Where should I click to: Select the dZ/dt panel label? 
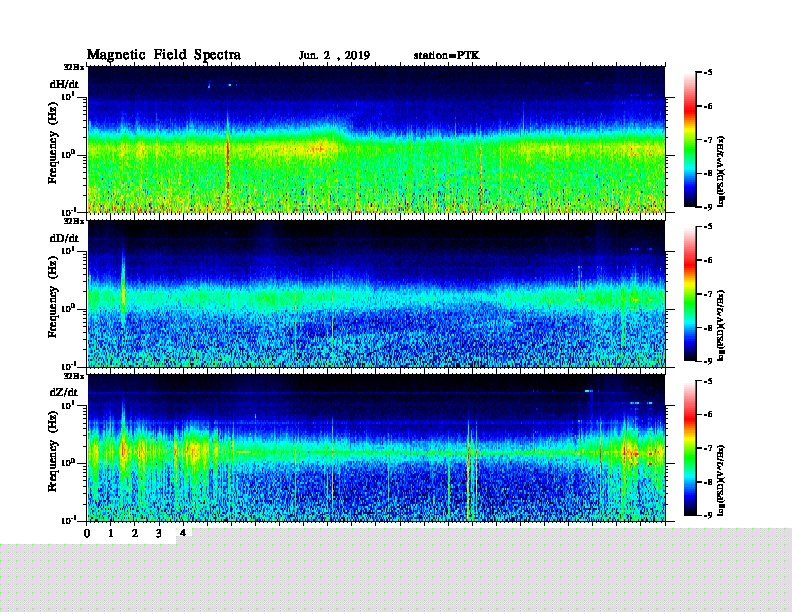click(x=64, y=392)
